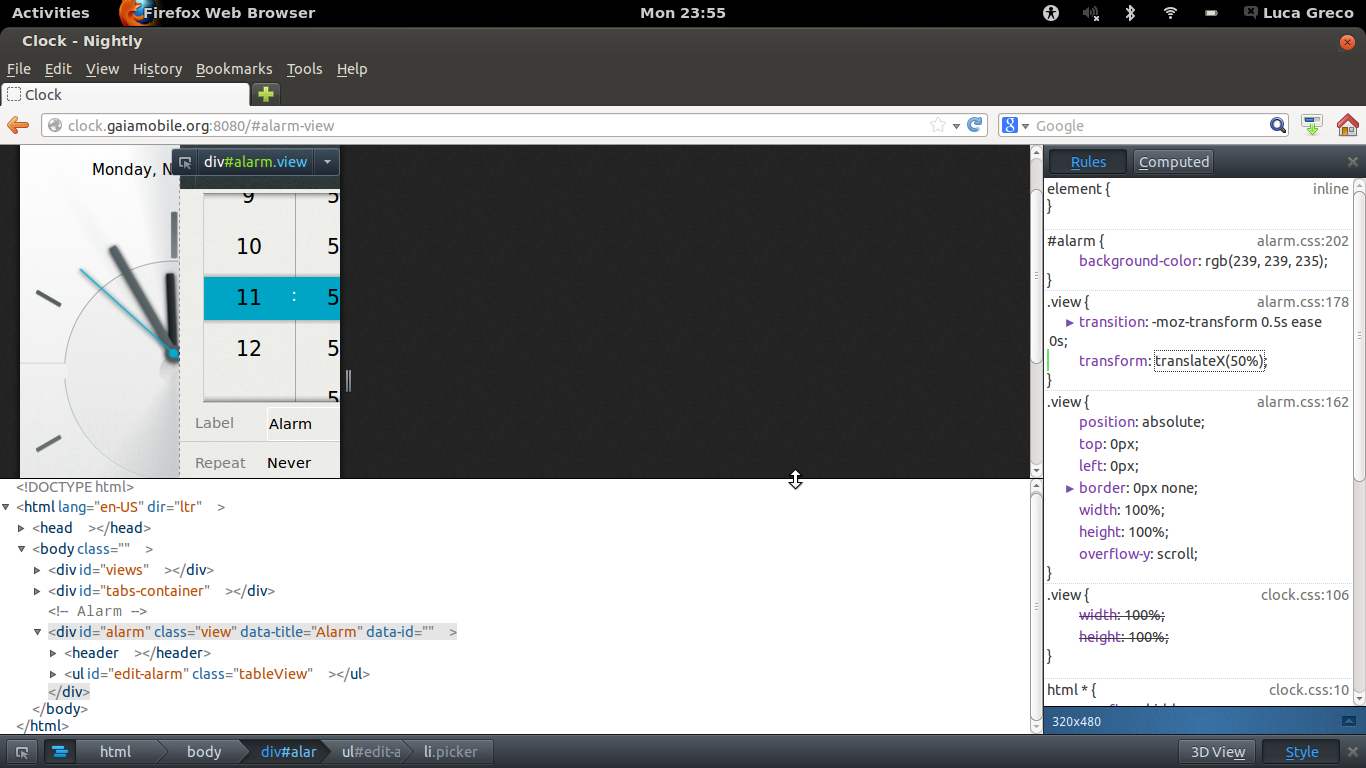Image resolution: width=1366 pixels, height=768 pixels.
Task: Expand the ul id="edit-alarm" node
Action: (x=53, y=674)
